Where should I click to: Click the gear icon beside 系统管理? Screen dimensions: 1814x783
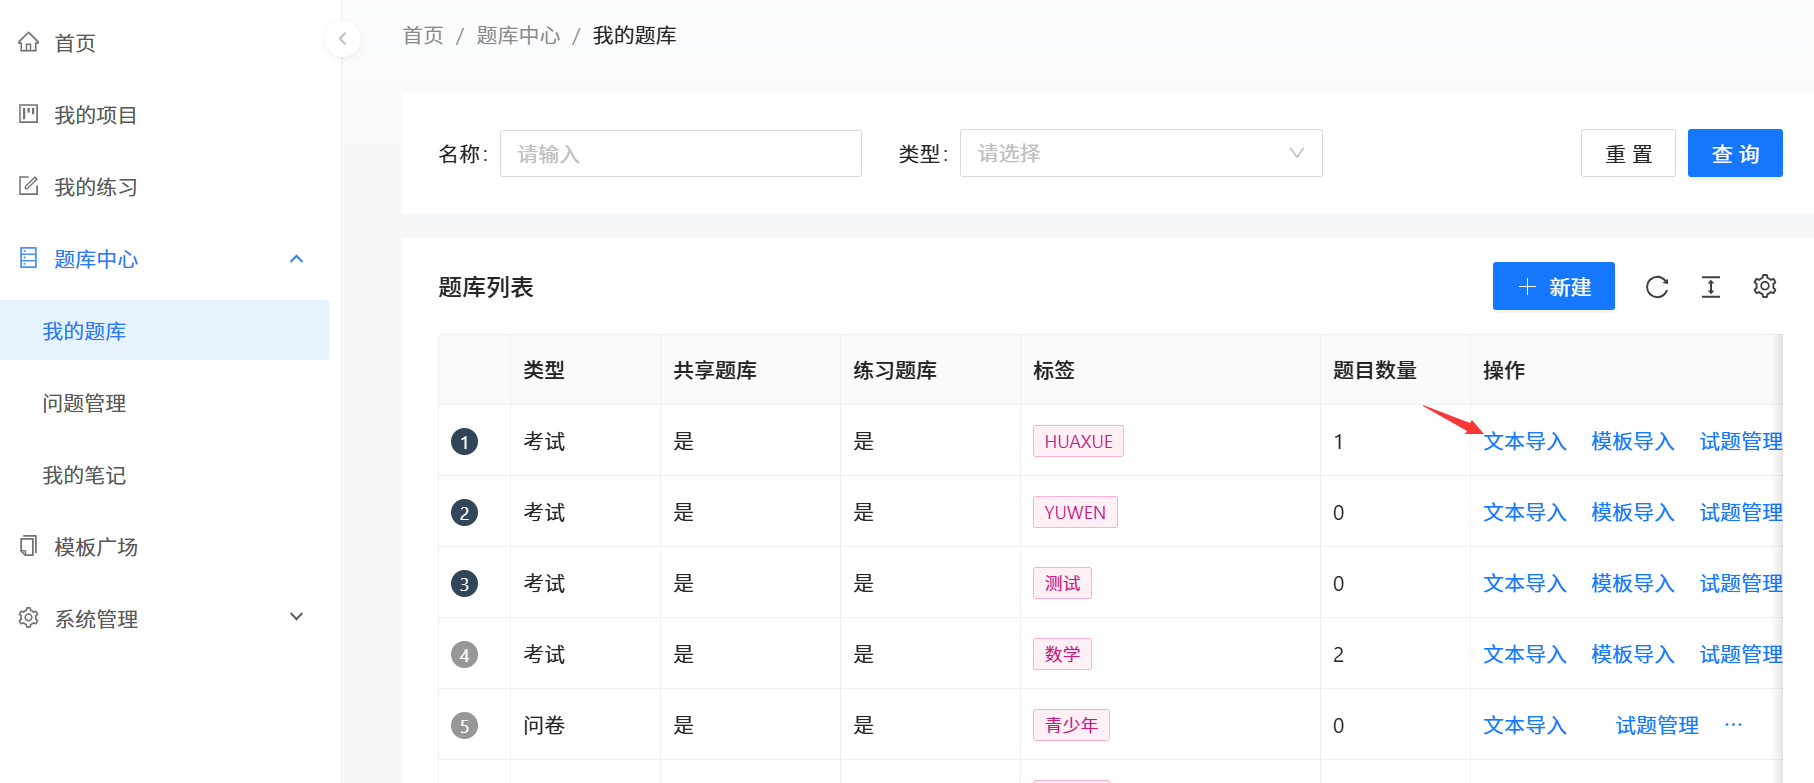click(x=29, y=618)
